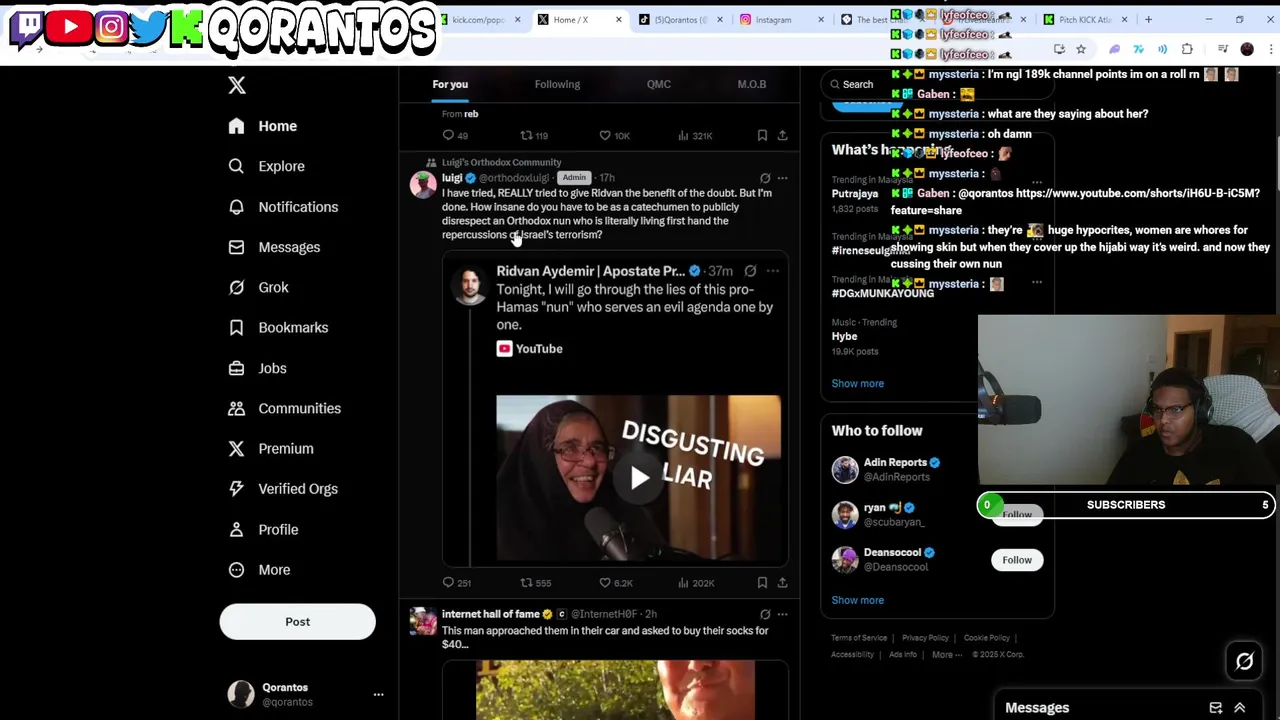Open luigi's profile avatar

[423, 184]
